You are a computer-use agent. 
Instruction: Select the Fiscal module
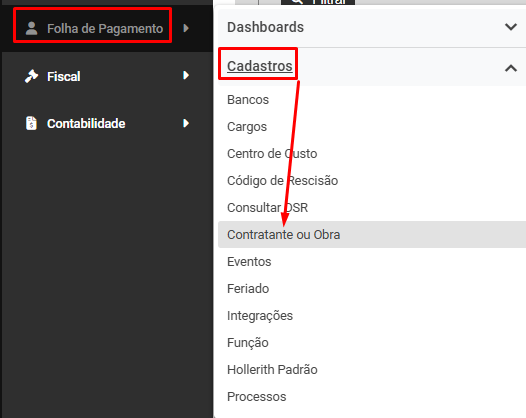point(64,76)
